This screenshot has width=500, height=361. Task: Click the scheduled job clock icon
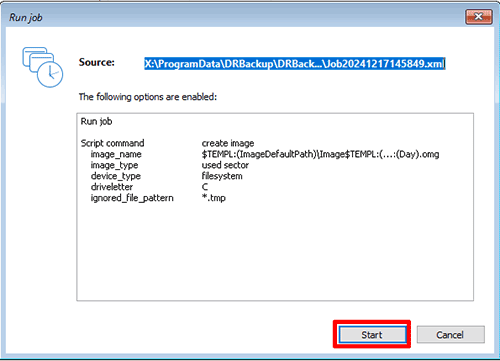(x=42, y=67)
